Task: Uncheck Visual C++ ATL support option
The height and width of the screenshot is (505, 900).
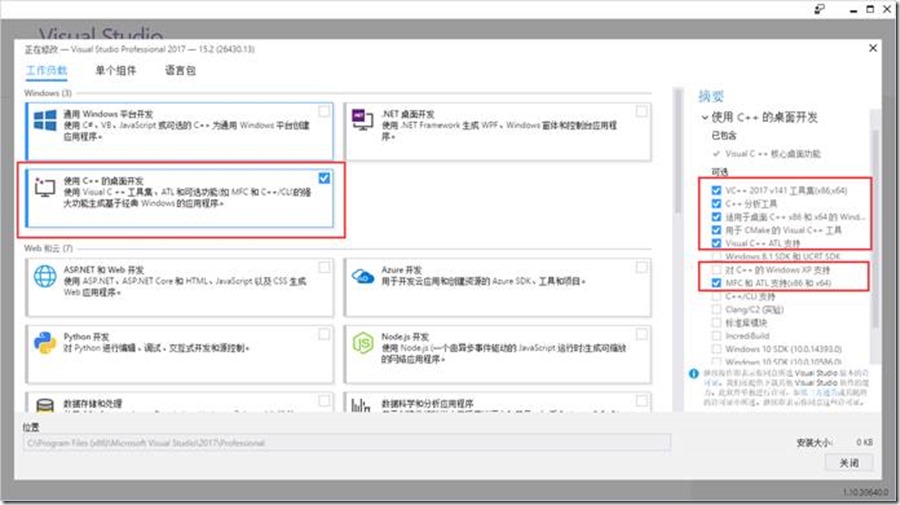Action: click(716, 243)
